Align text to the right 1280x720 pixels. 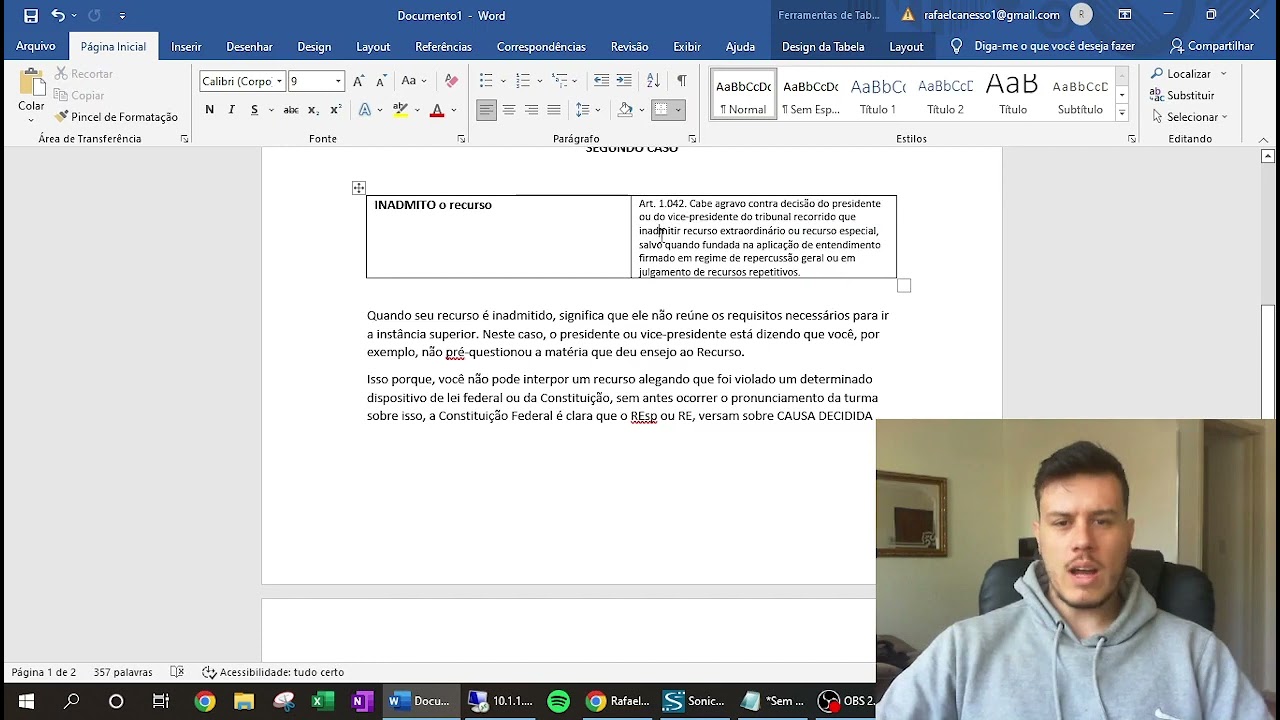click(531, 110)
